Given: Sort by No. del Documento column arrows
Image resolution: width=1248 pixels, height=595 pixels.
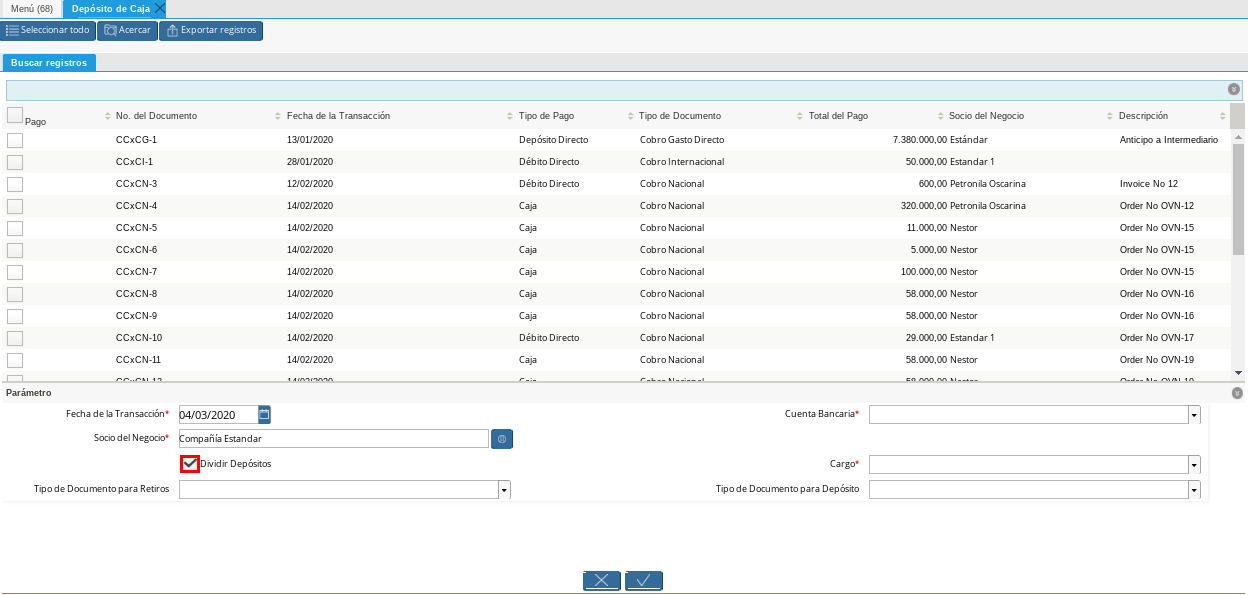Looking at the screenshot, I should pyautogui.click(x=108, y=116).
